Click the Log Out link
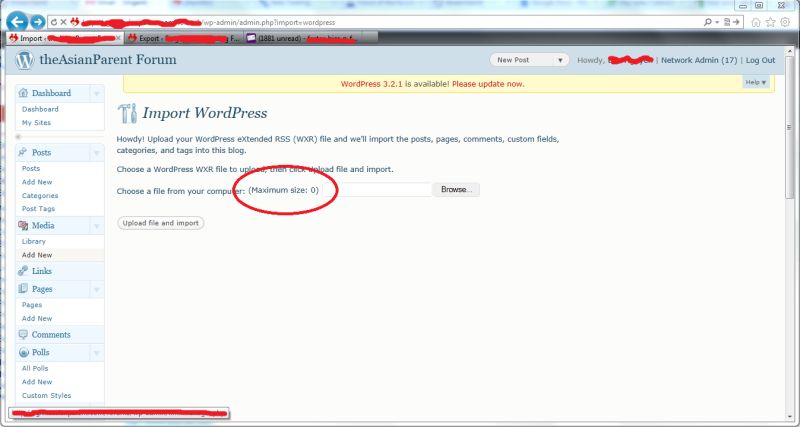This screenshot has height=427, width=800. coord(760,60)
